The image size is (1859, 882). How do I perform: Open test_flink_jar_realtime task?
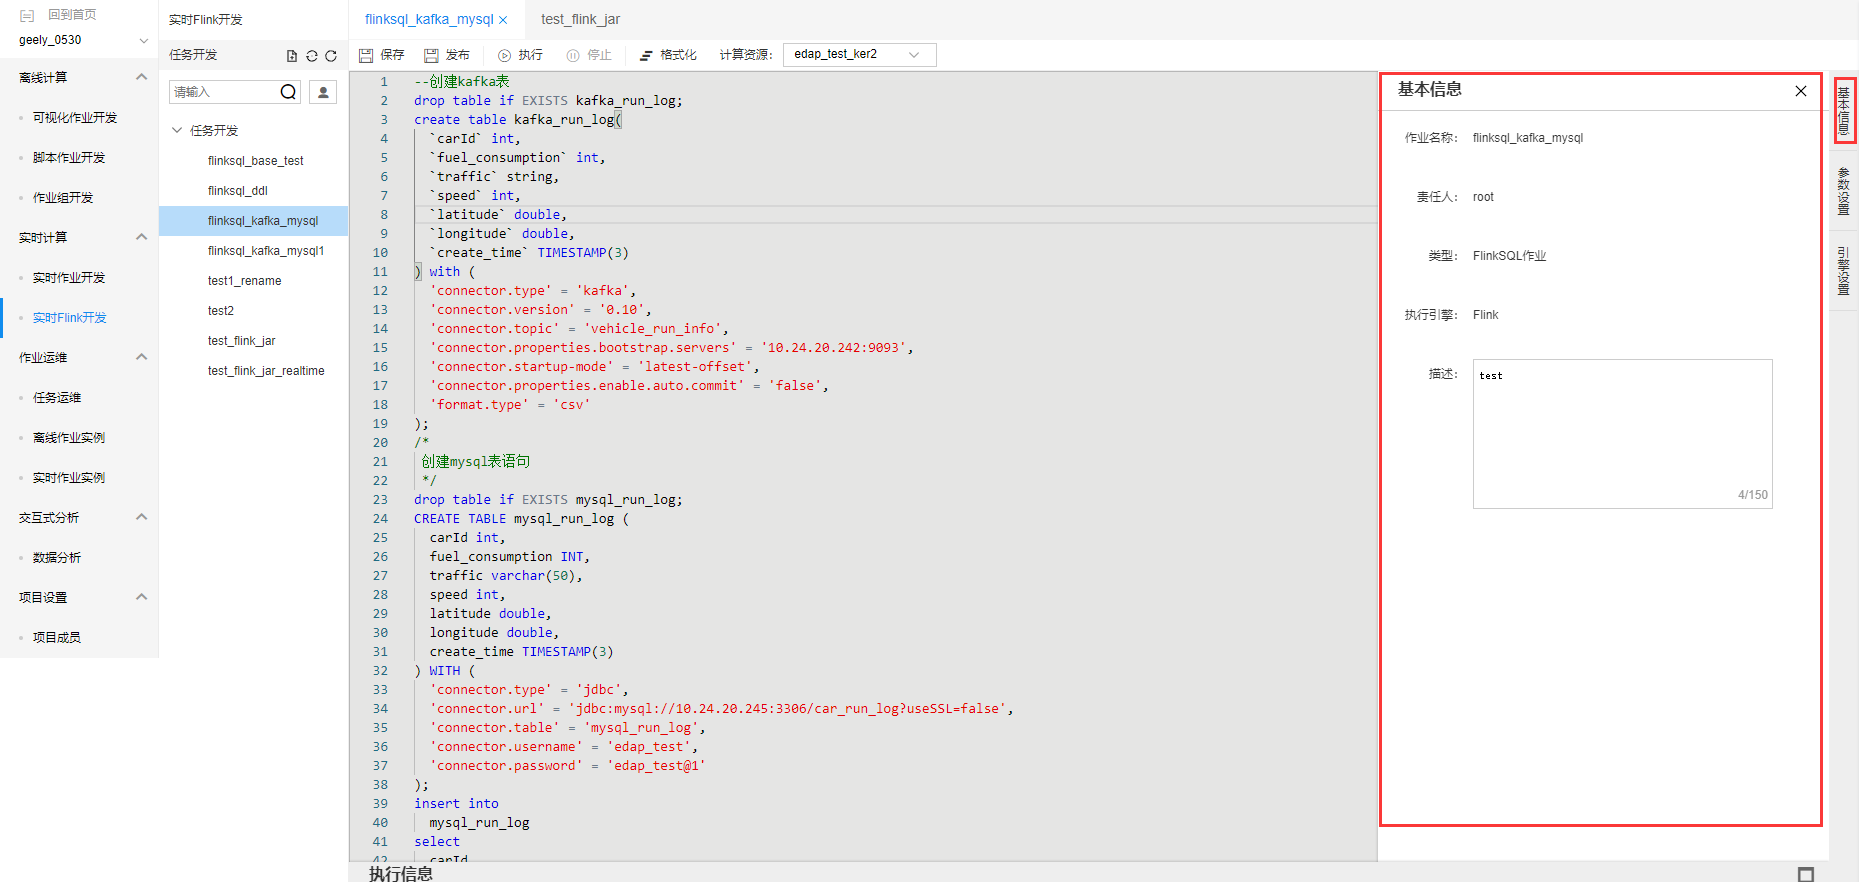point(266,371)
